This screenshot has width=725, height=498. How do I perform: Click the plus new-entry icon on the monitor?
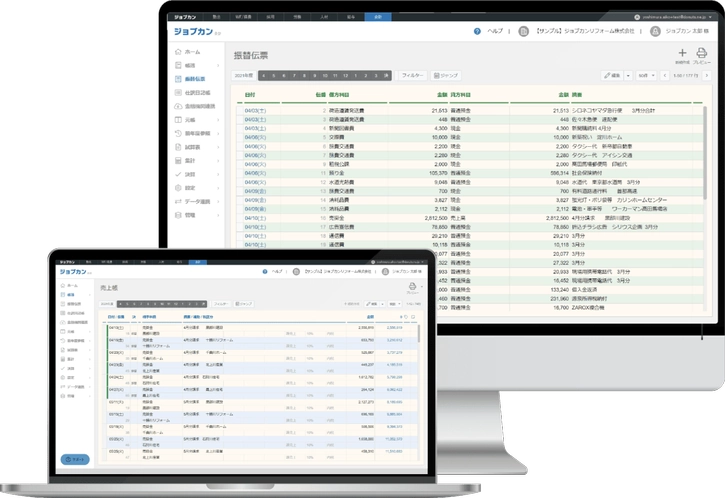pos(682,53)
